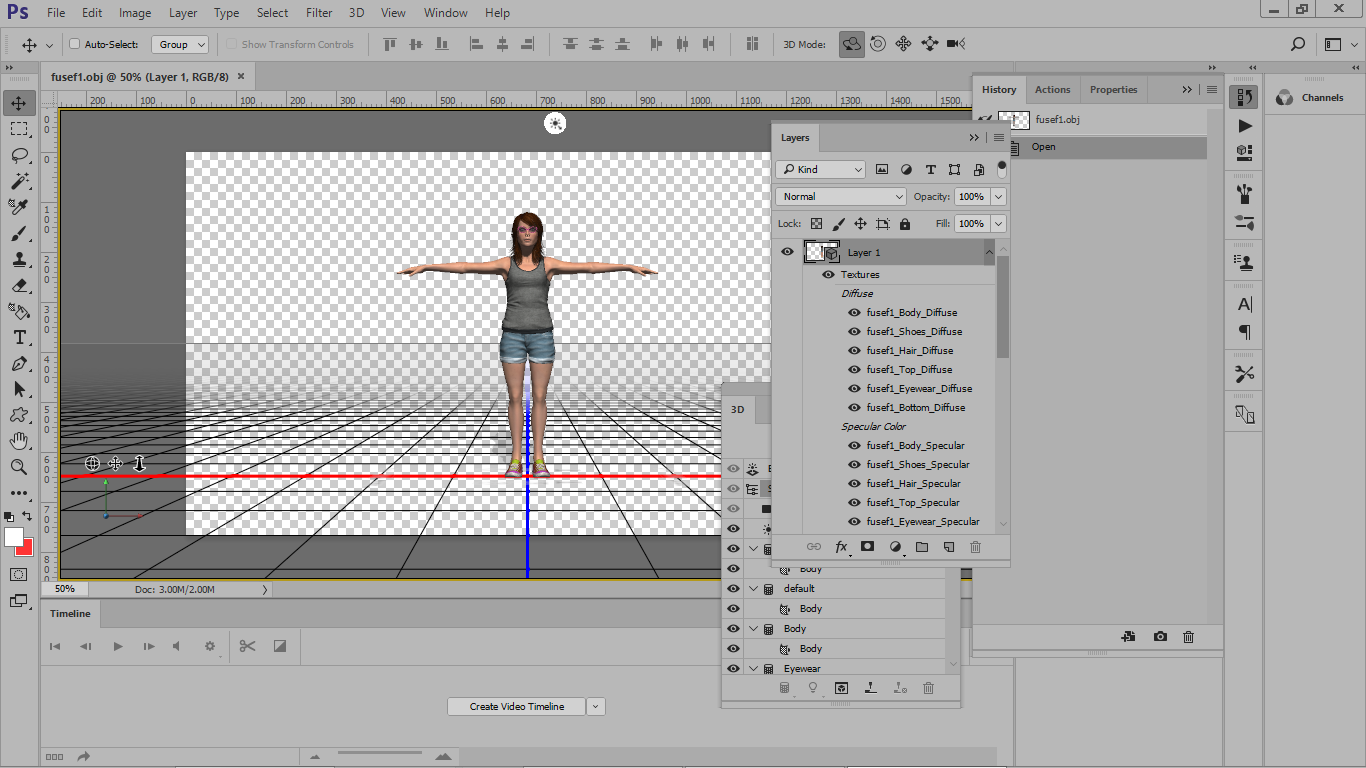Switch to the Actions tab
1366x768 pixels.
click(1052, 89)
